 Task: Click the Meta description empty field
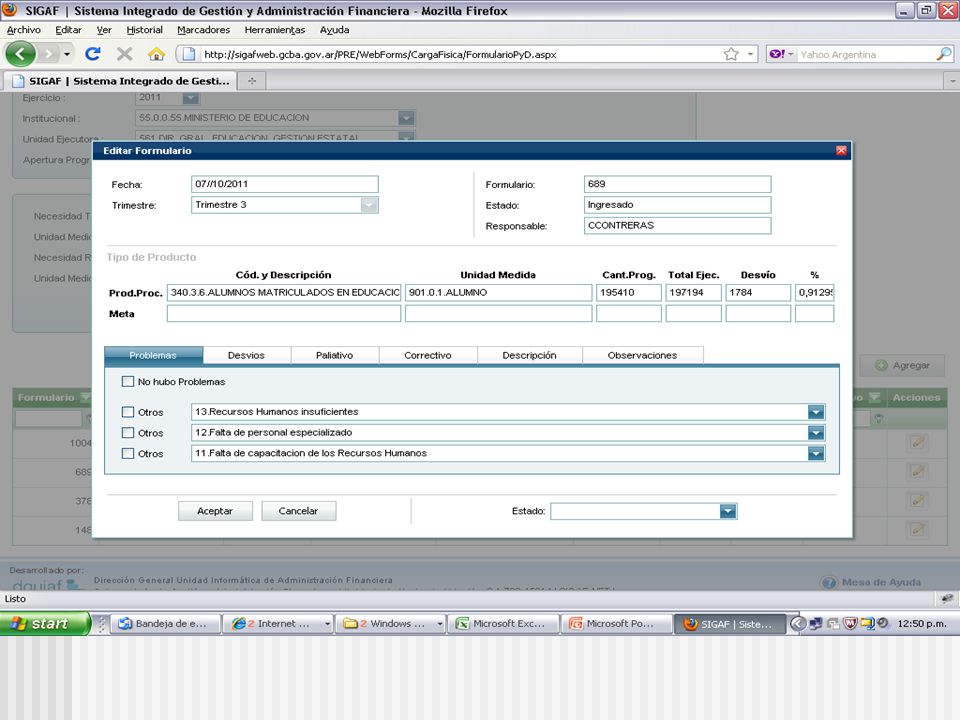(283, 313)
